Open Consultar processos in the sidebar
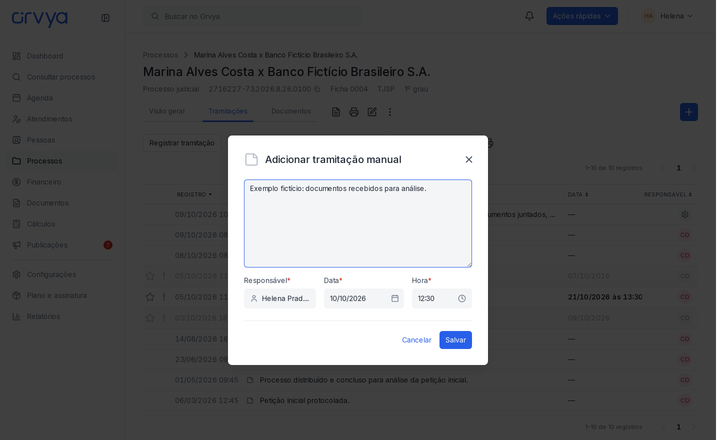 coord(61,77)
